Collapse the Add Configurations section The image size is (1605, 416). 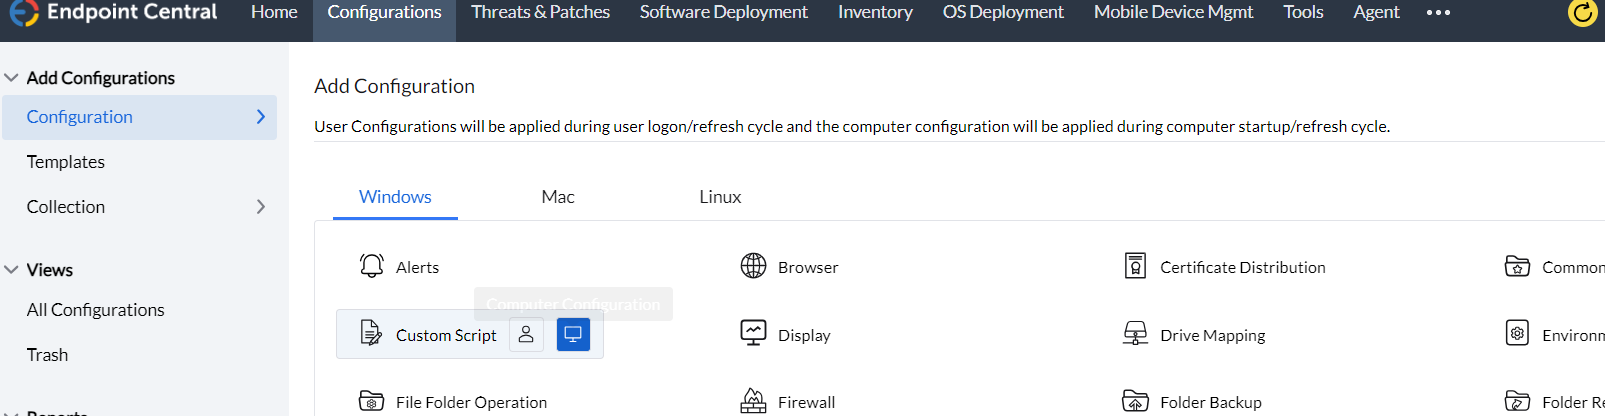pyautogui.click(x=12, y=78)
